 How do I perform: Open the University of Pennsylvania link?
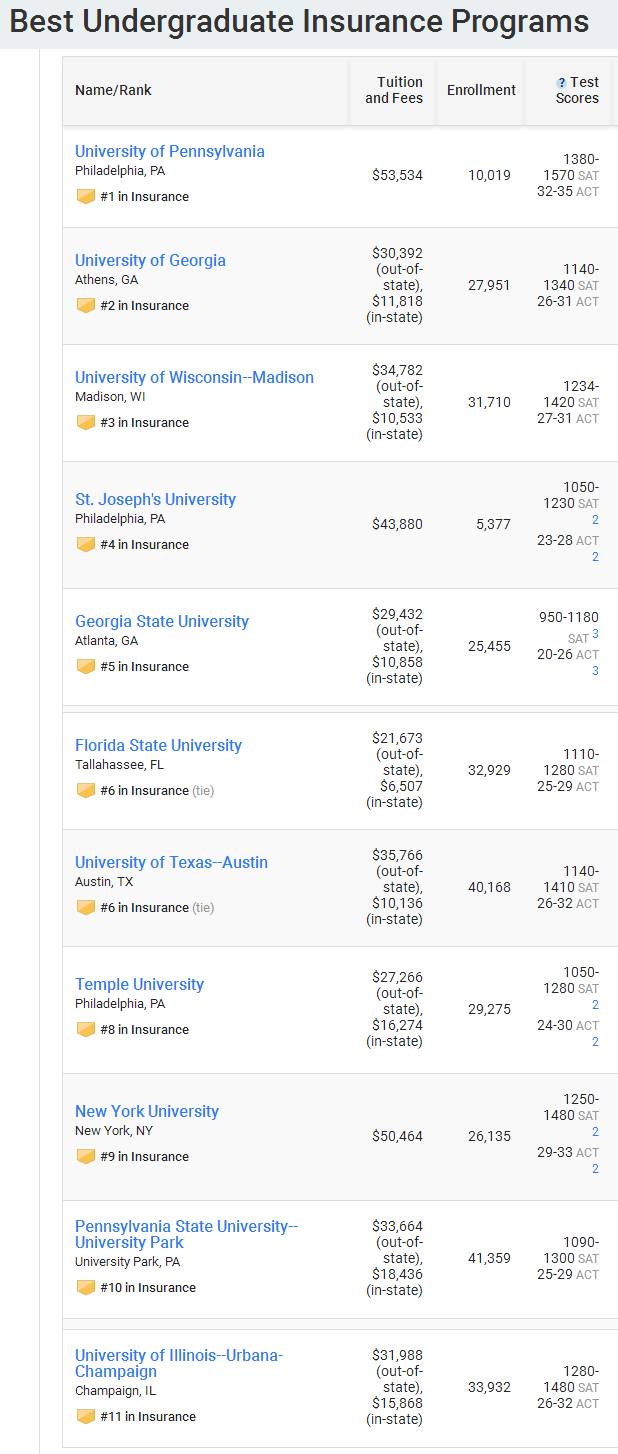tap(170, 151)
